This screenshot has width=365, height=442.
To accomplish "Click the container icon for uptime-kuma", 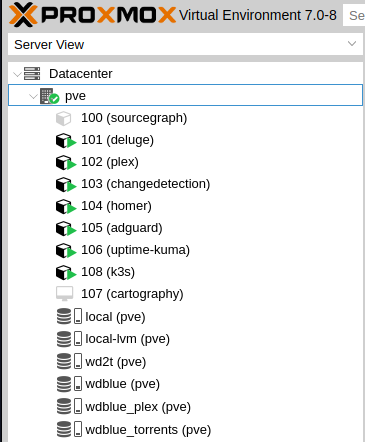I will 66,250.
